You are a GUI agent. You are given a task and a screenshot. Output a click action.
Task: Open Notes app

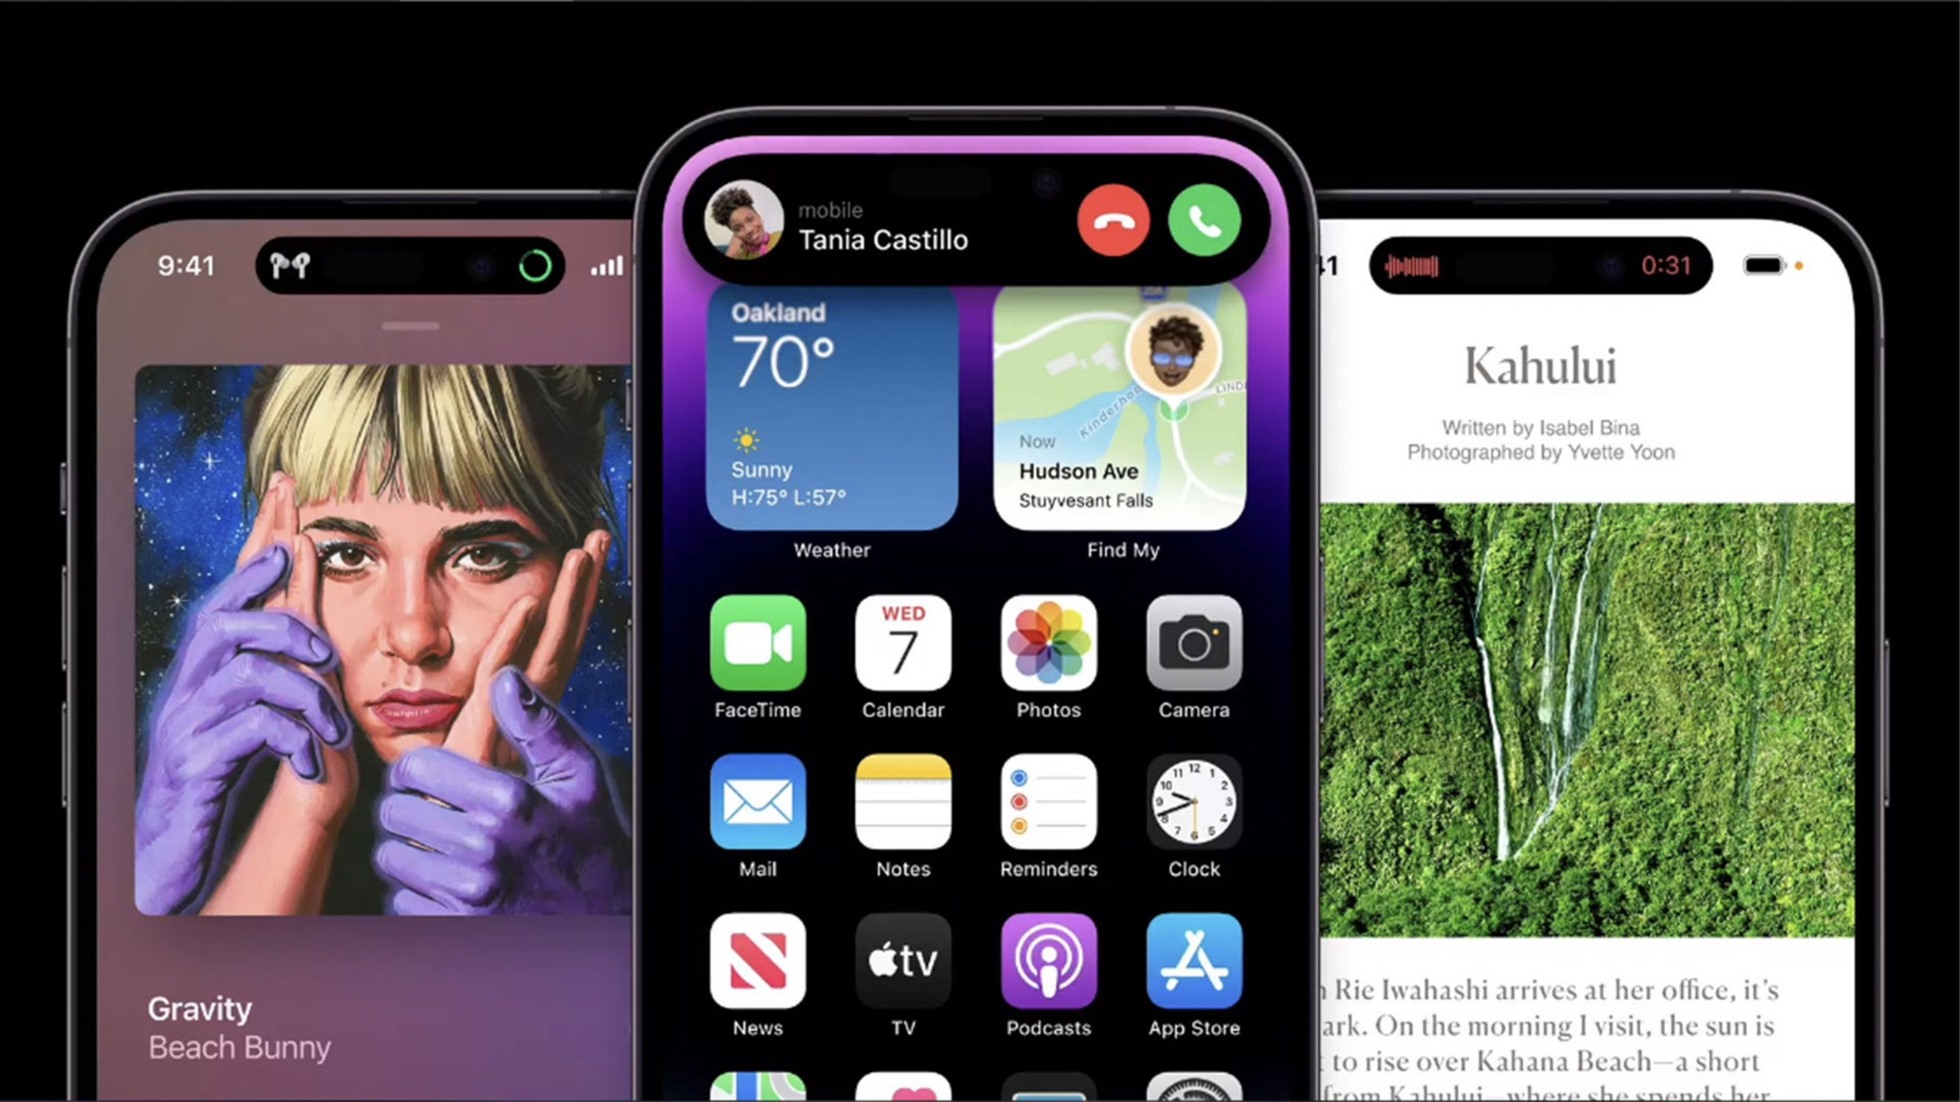click(902, 805)
